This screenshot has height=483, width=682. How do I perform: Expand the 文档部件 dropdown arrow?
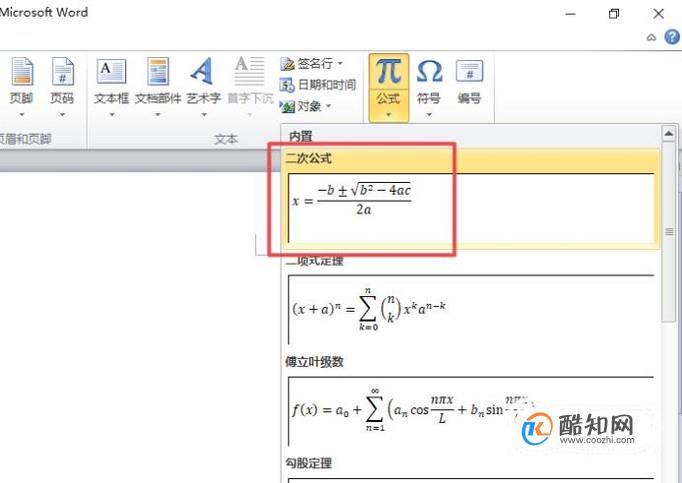point(158,115)
